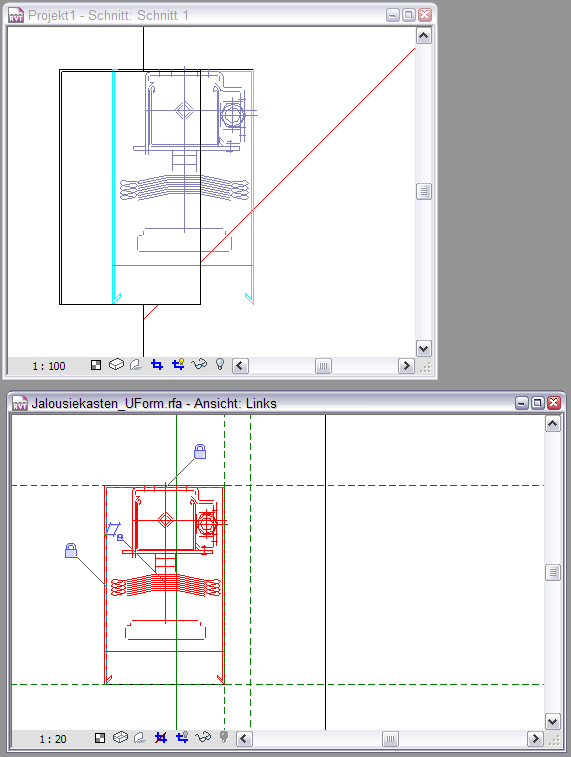This screenshot has height=757, width=571.
Task: Toggle show crop region in Schnitt 1 window
Action: (178, 364)
